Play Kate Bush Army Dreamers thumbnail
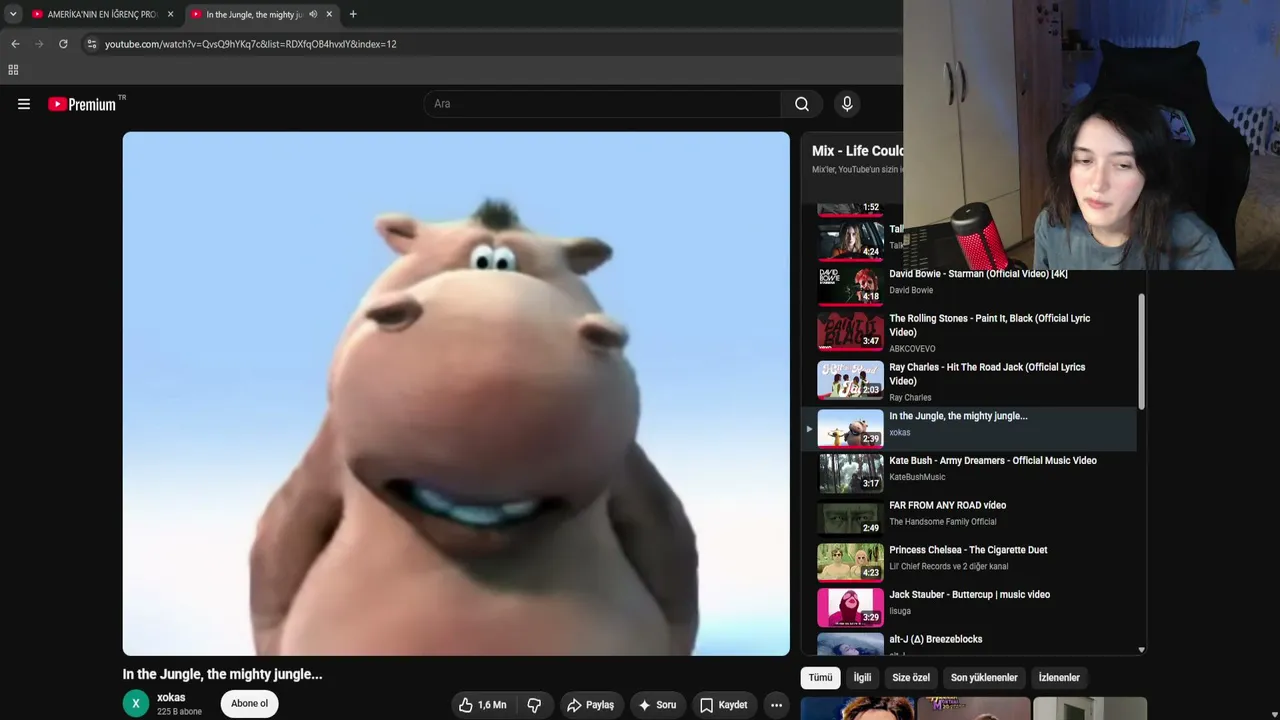This screenshot has width=1280, height=720. [x=851, y=473]
